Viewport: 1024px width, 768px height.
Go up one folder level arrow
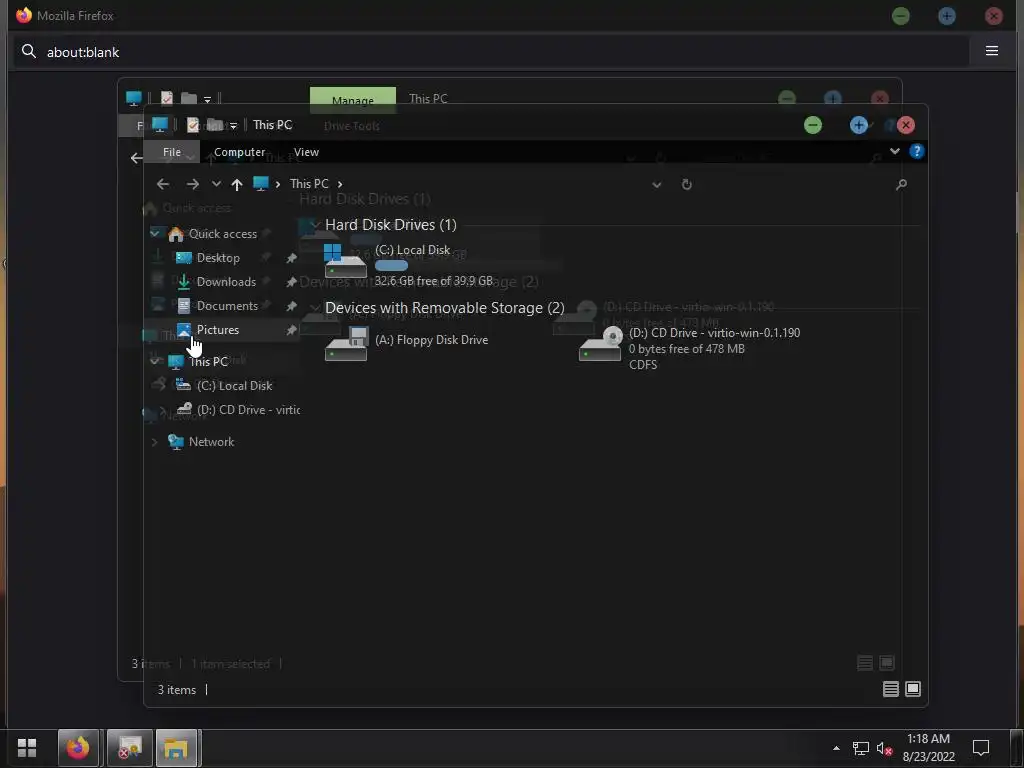pos(236,185)
